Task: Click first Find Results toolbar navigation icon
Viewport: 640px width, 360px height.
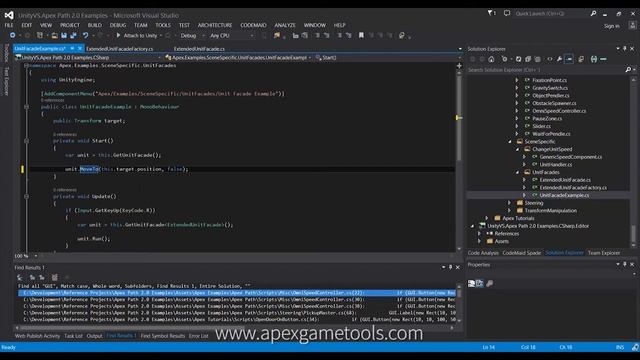Action: (20, 277)
